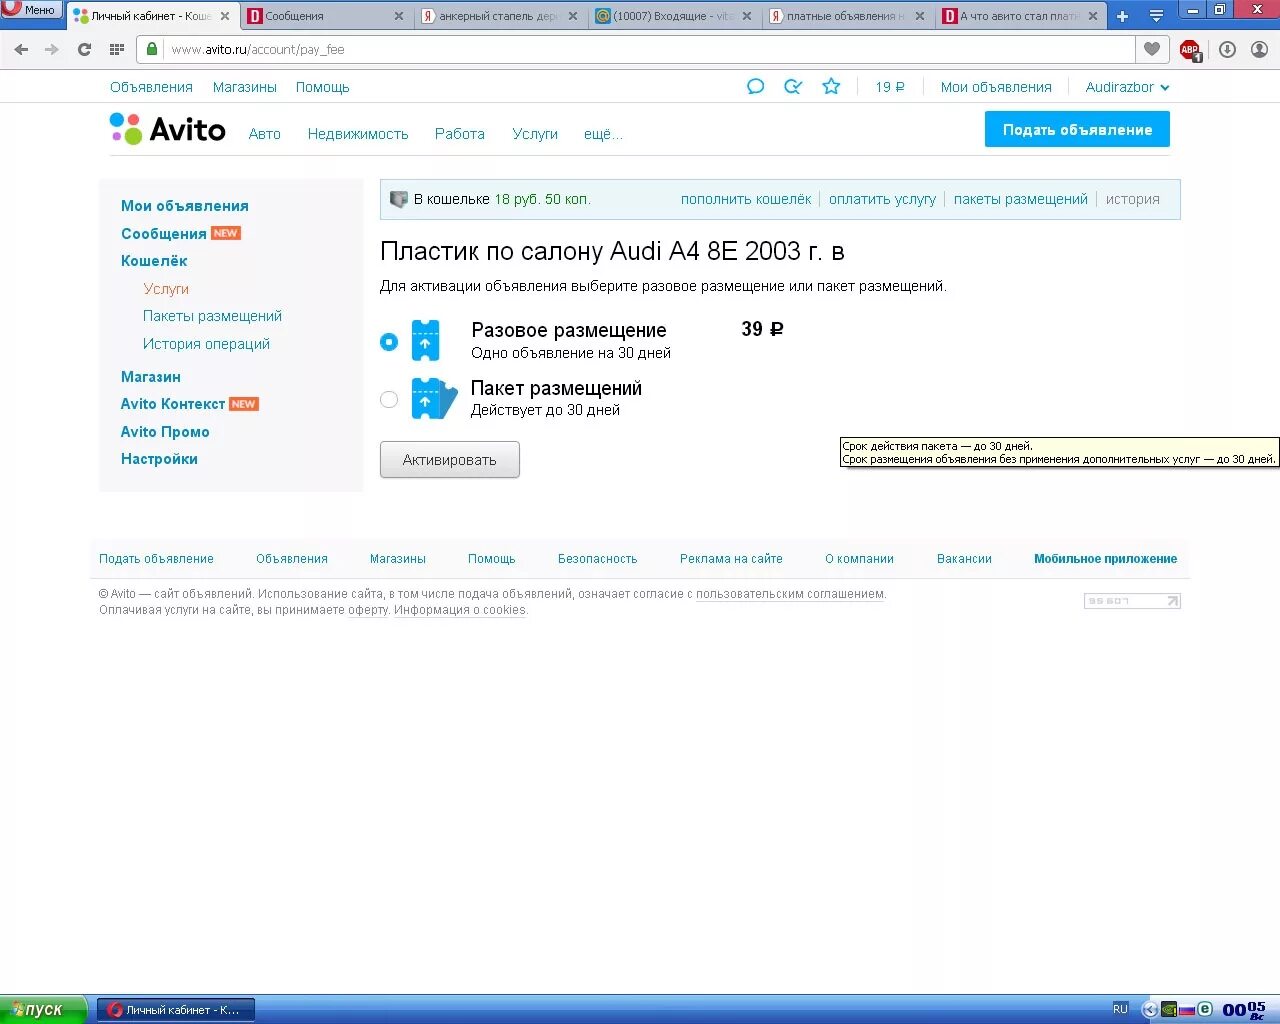Open История операций in the sidebar

[206, 344]
